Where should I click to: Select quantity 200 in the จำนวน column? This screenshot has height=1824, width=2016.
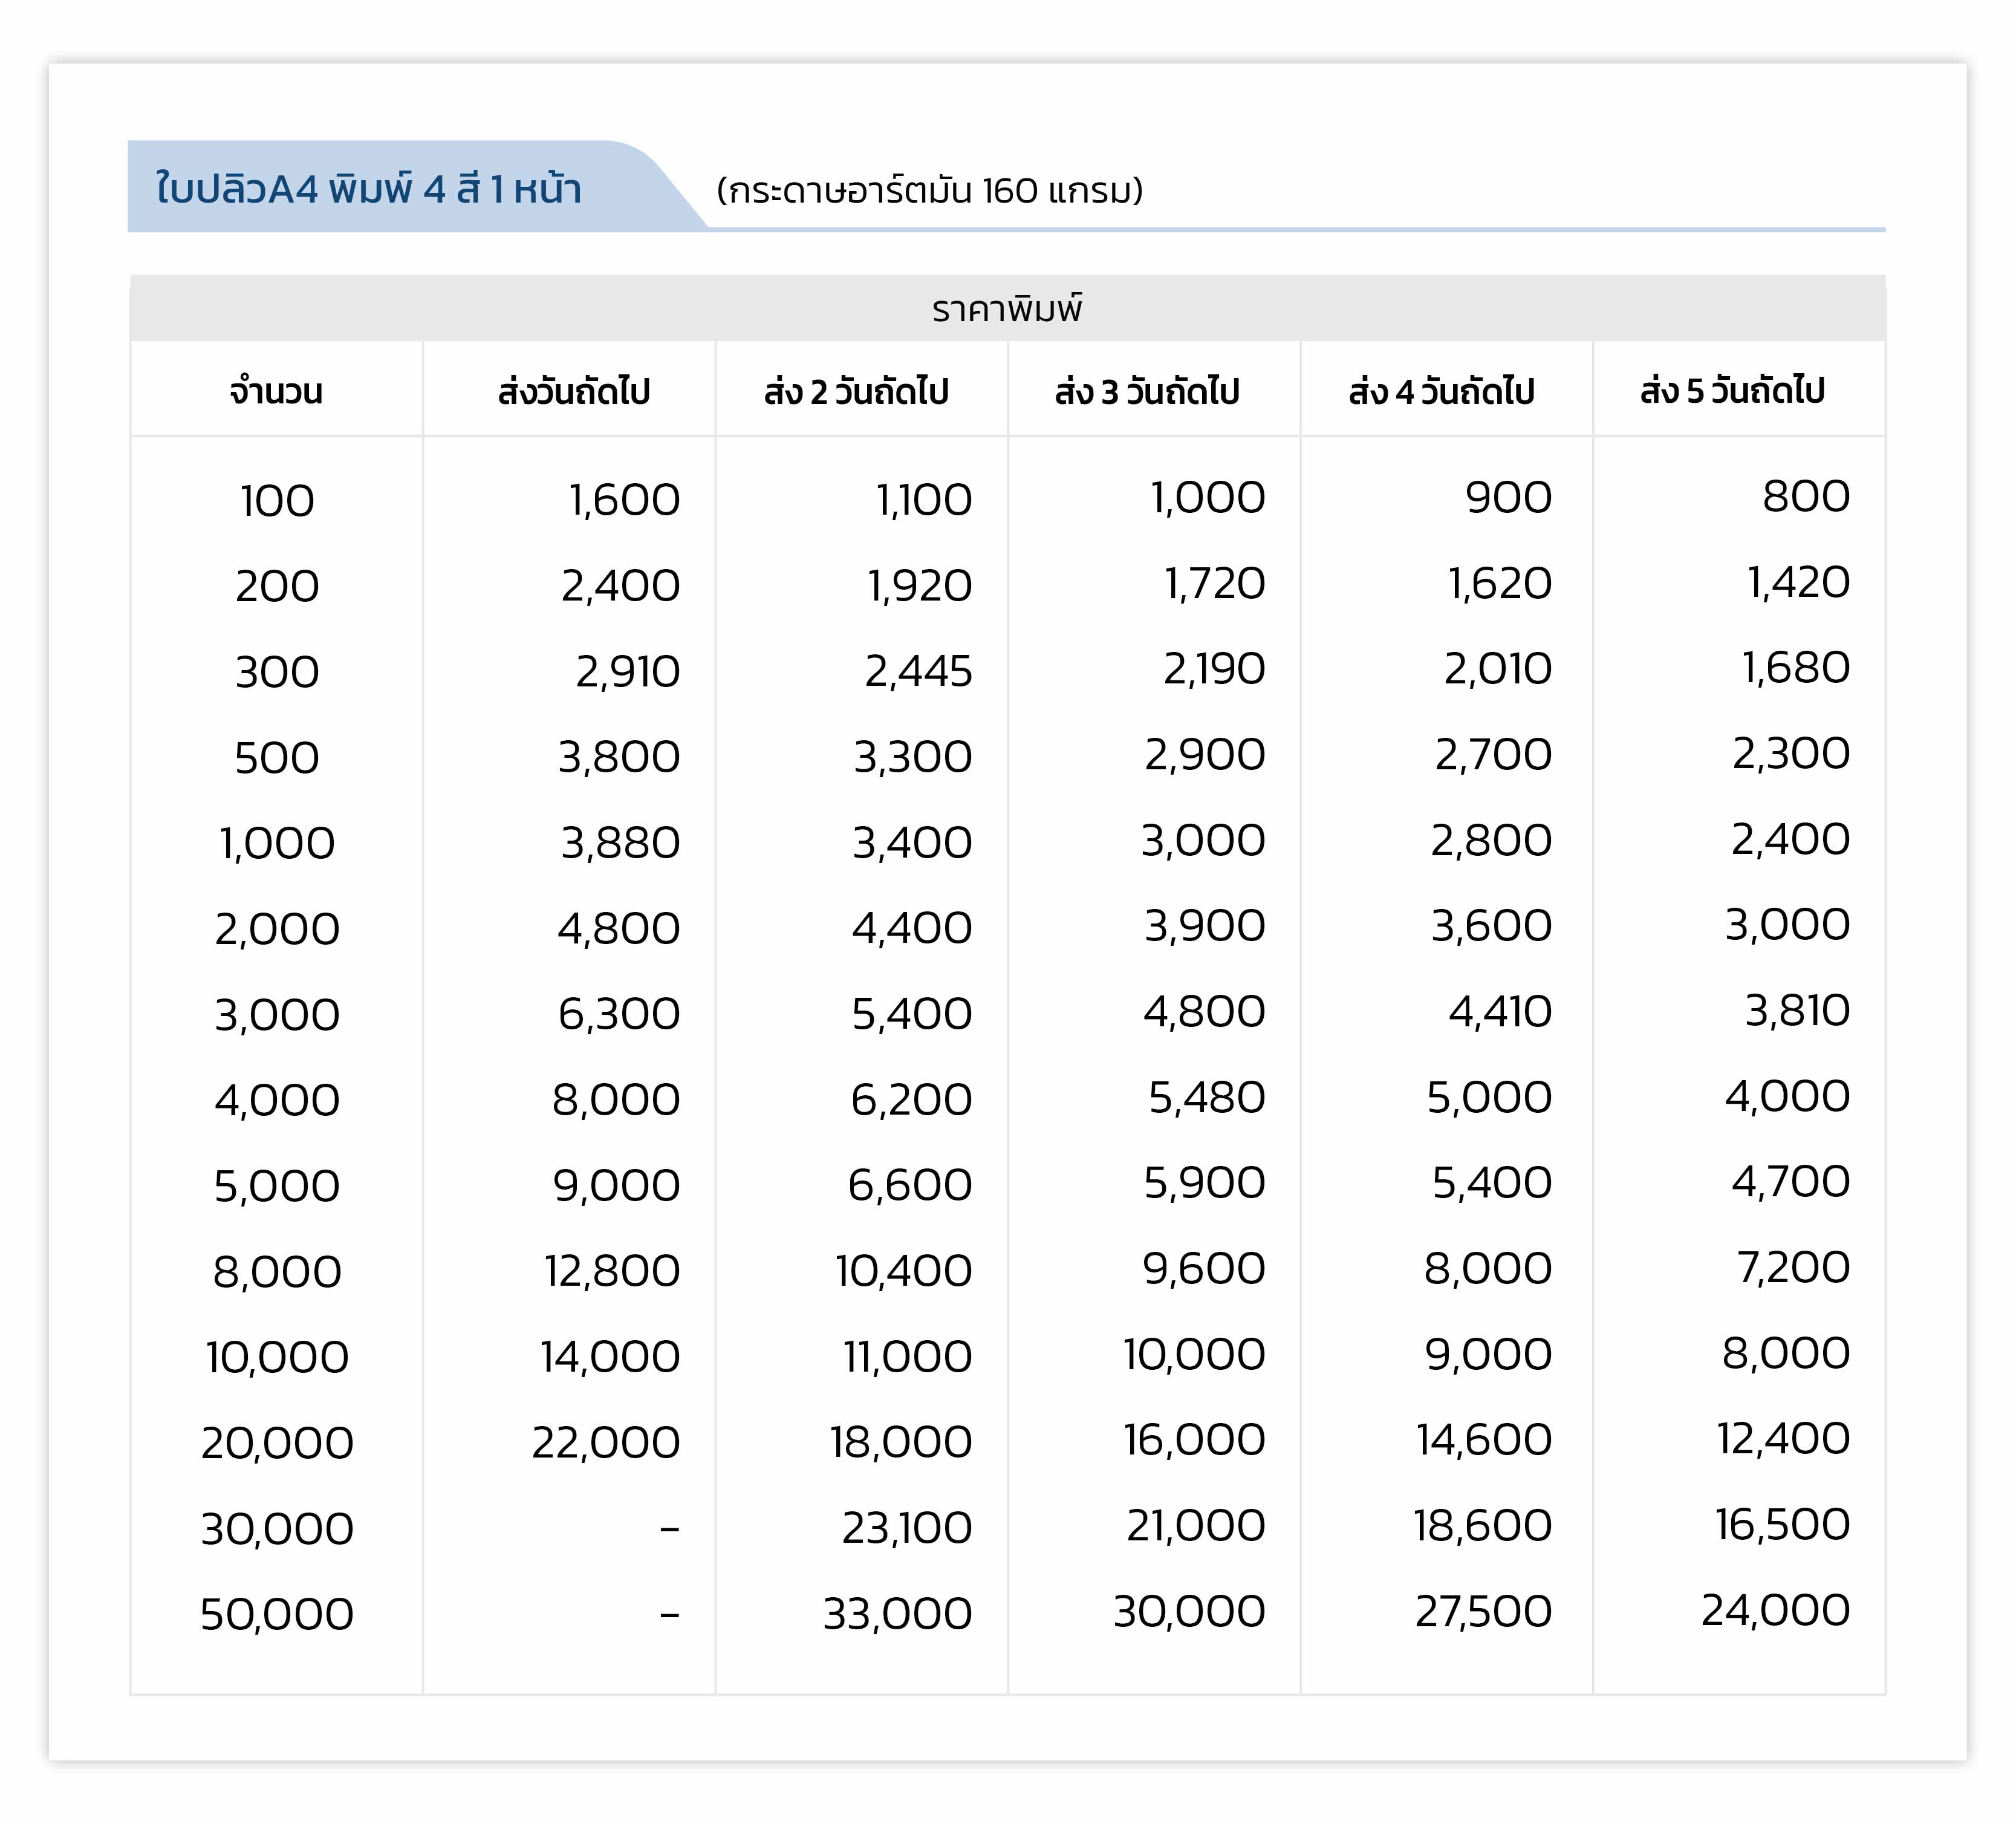tap(277, 586)
